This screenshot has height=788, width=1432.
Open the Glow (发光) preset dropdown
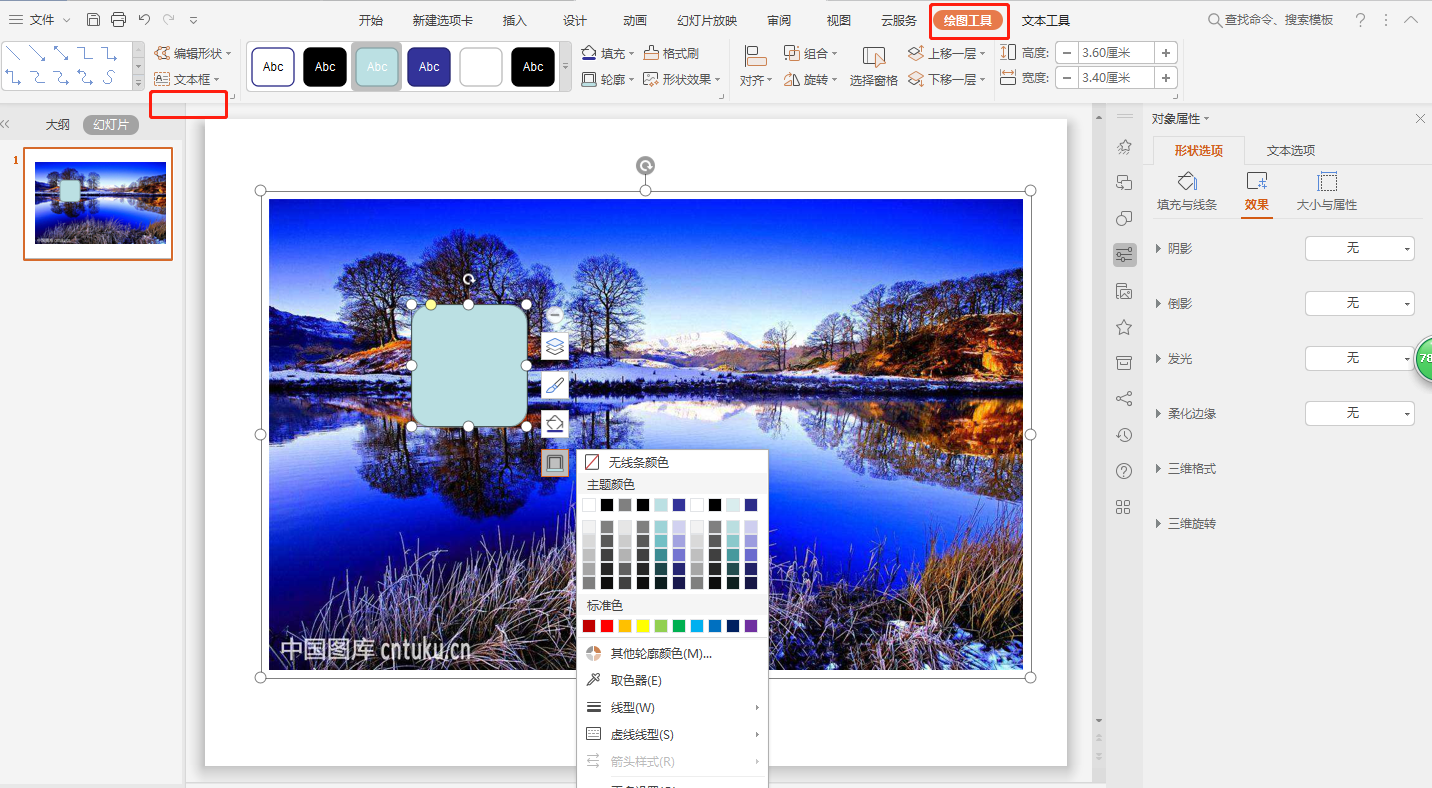point(1359,358)
